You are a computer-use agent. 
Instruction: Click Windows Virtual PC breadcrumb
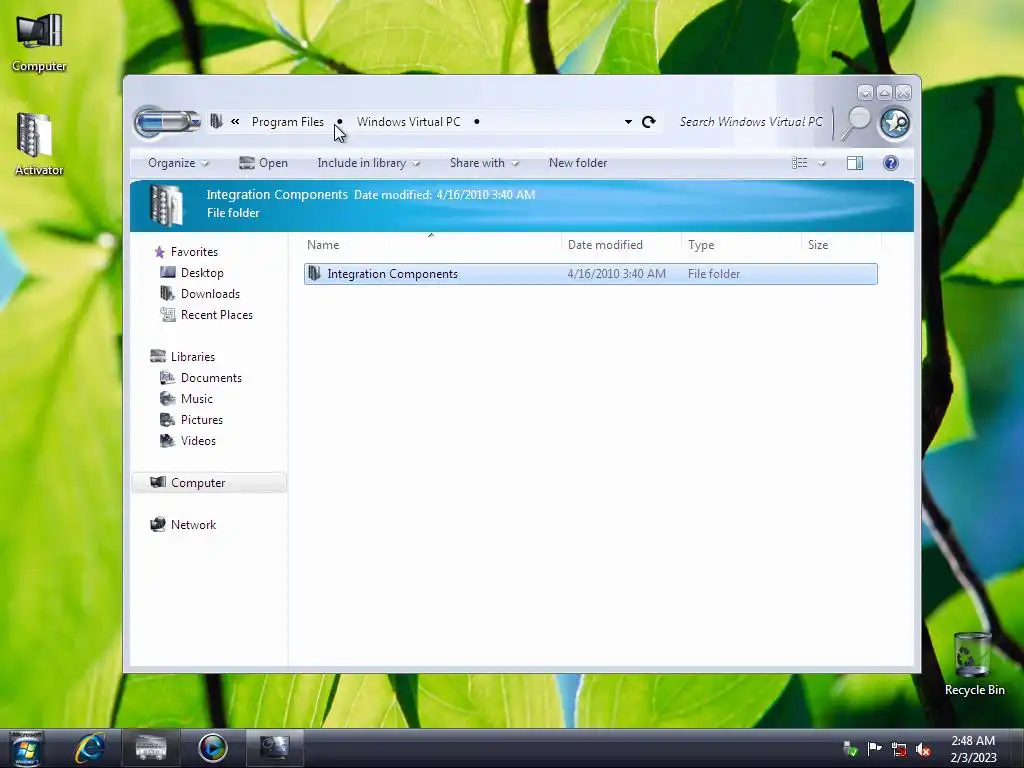click(408, 122)
